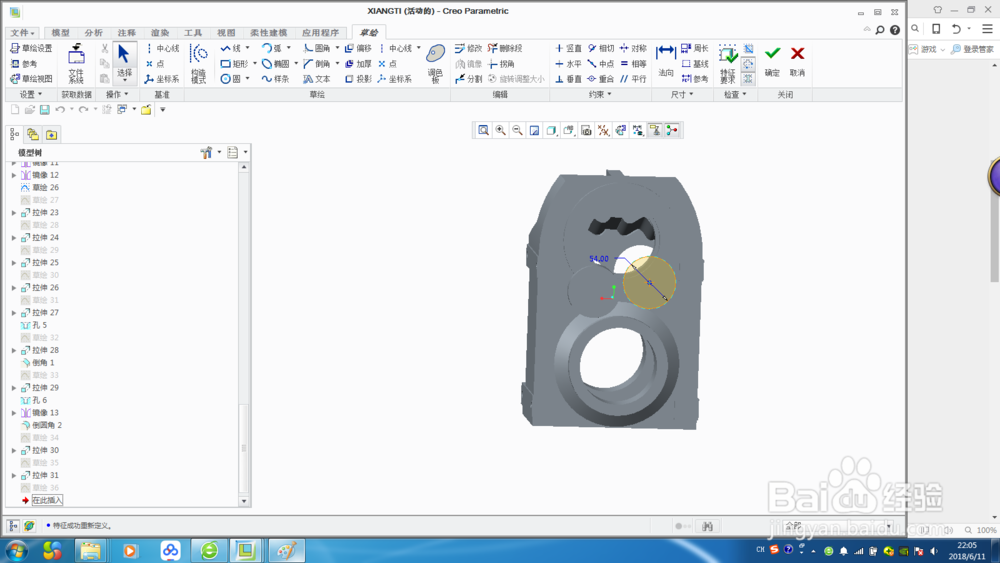Toggle overlapping geometry highlight in 检查 group
This screenshot has width=1000, height=563.
(x=749, y=48)
